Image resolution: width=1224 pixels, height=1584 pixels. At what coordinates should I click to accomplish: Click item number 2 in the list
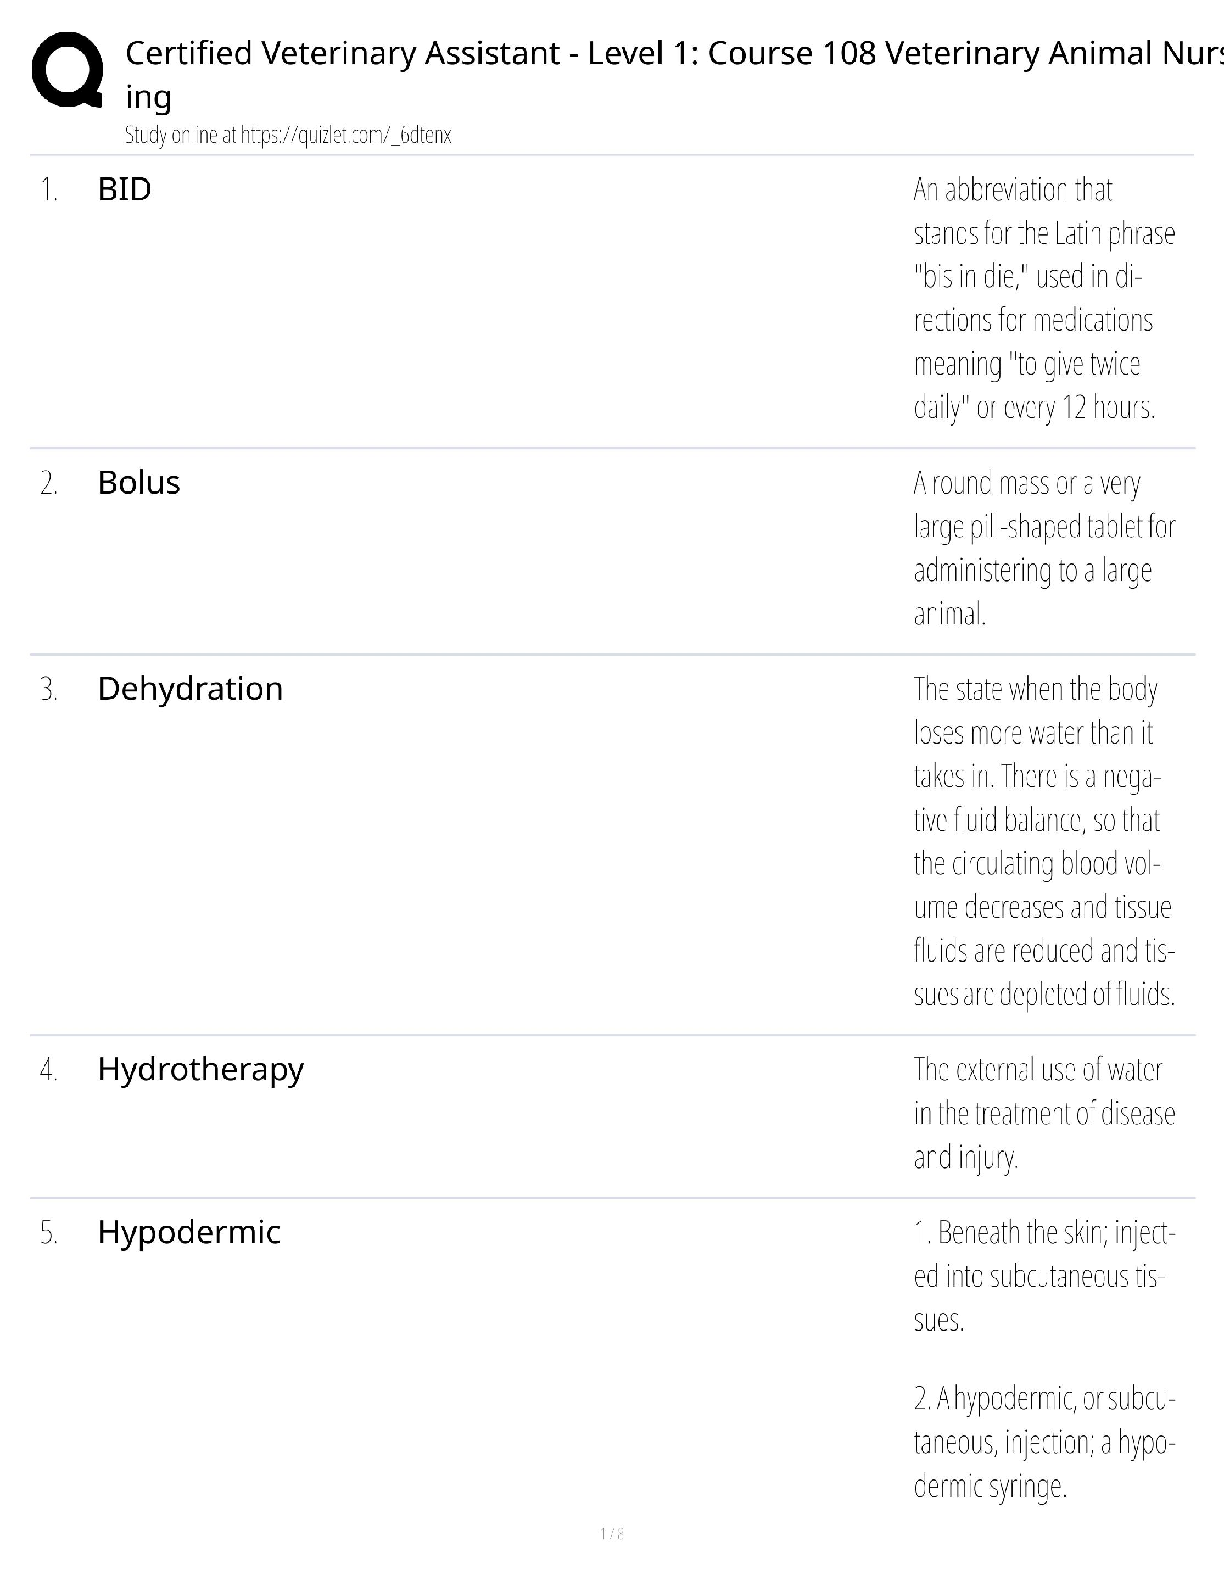pos(49,484)
